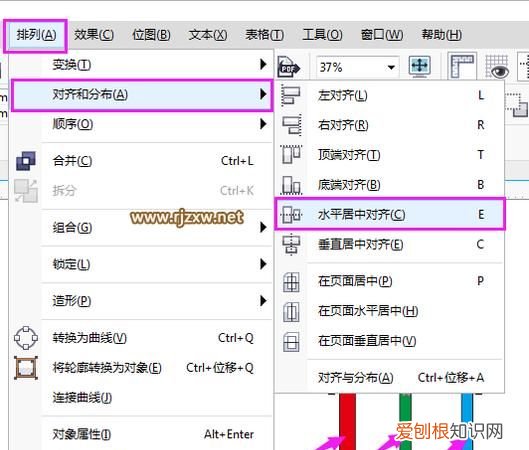
Task: Select 底端对齐(B) in the submenu
Action: 390,185
